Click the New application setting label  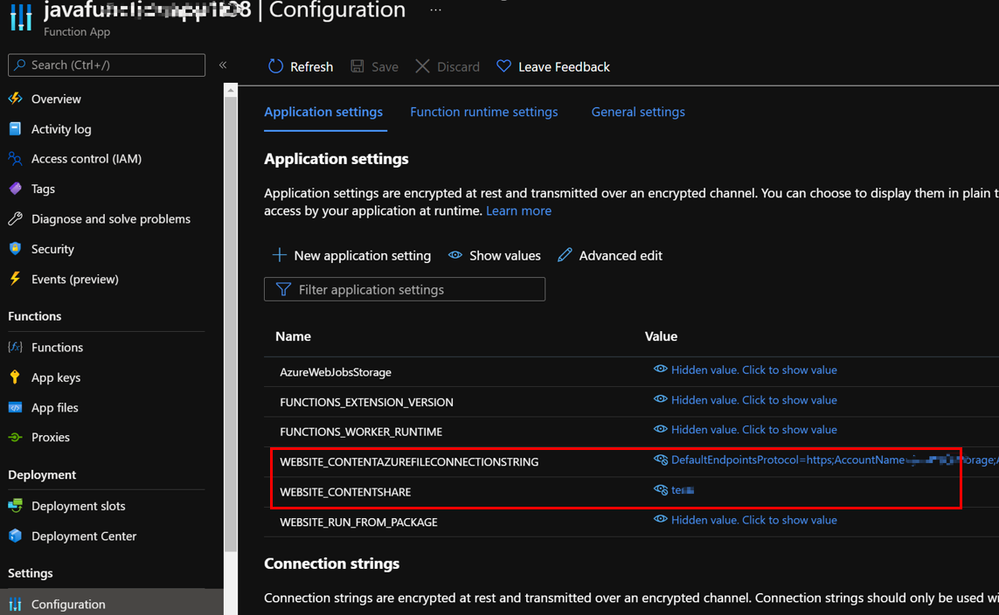tap(363, 256)
